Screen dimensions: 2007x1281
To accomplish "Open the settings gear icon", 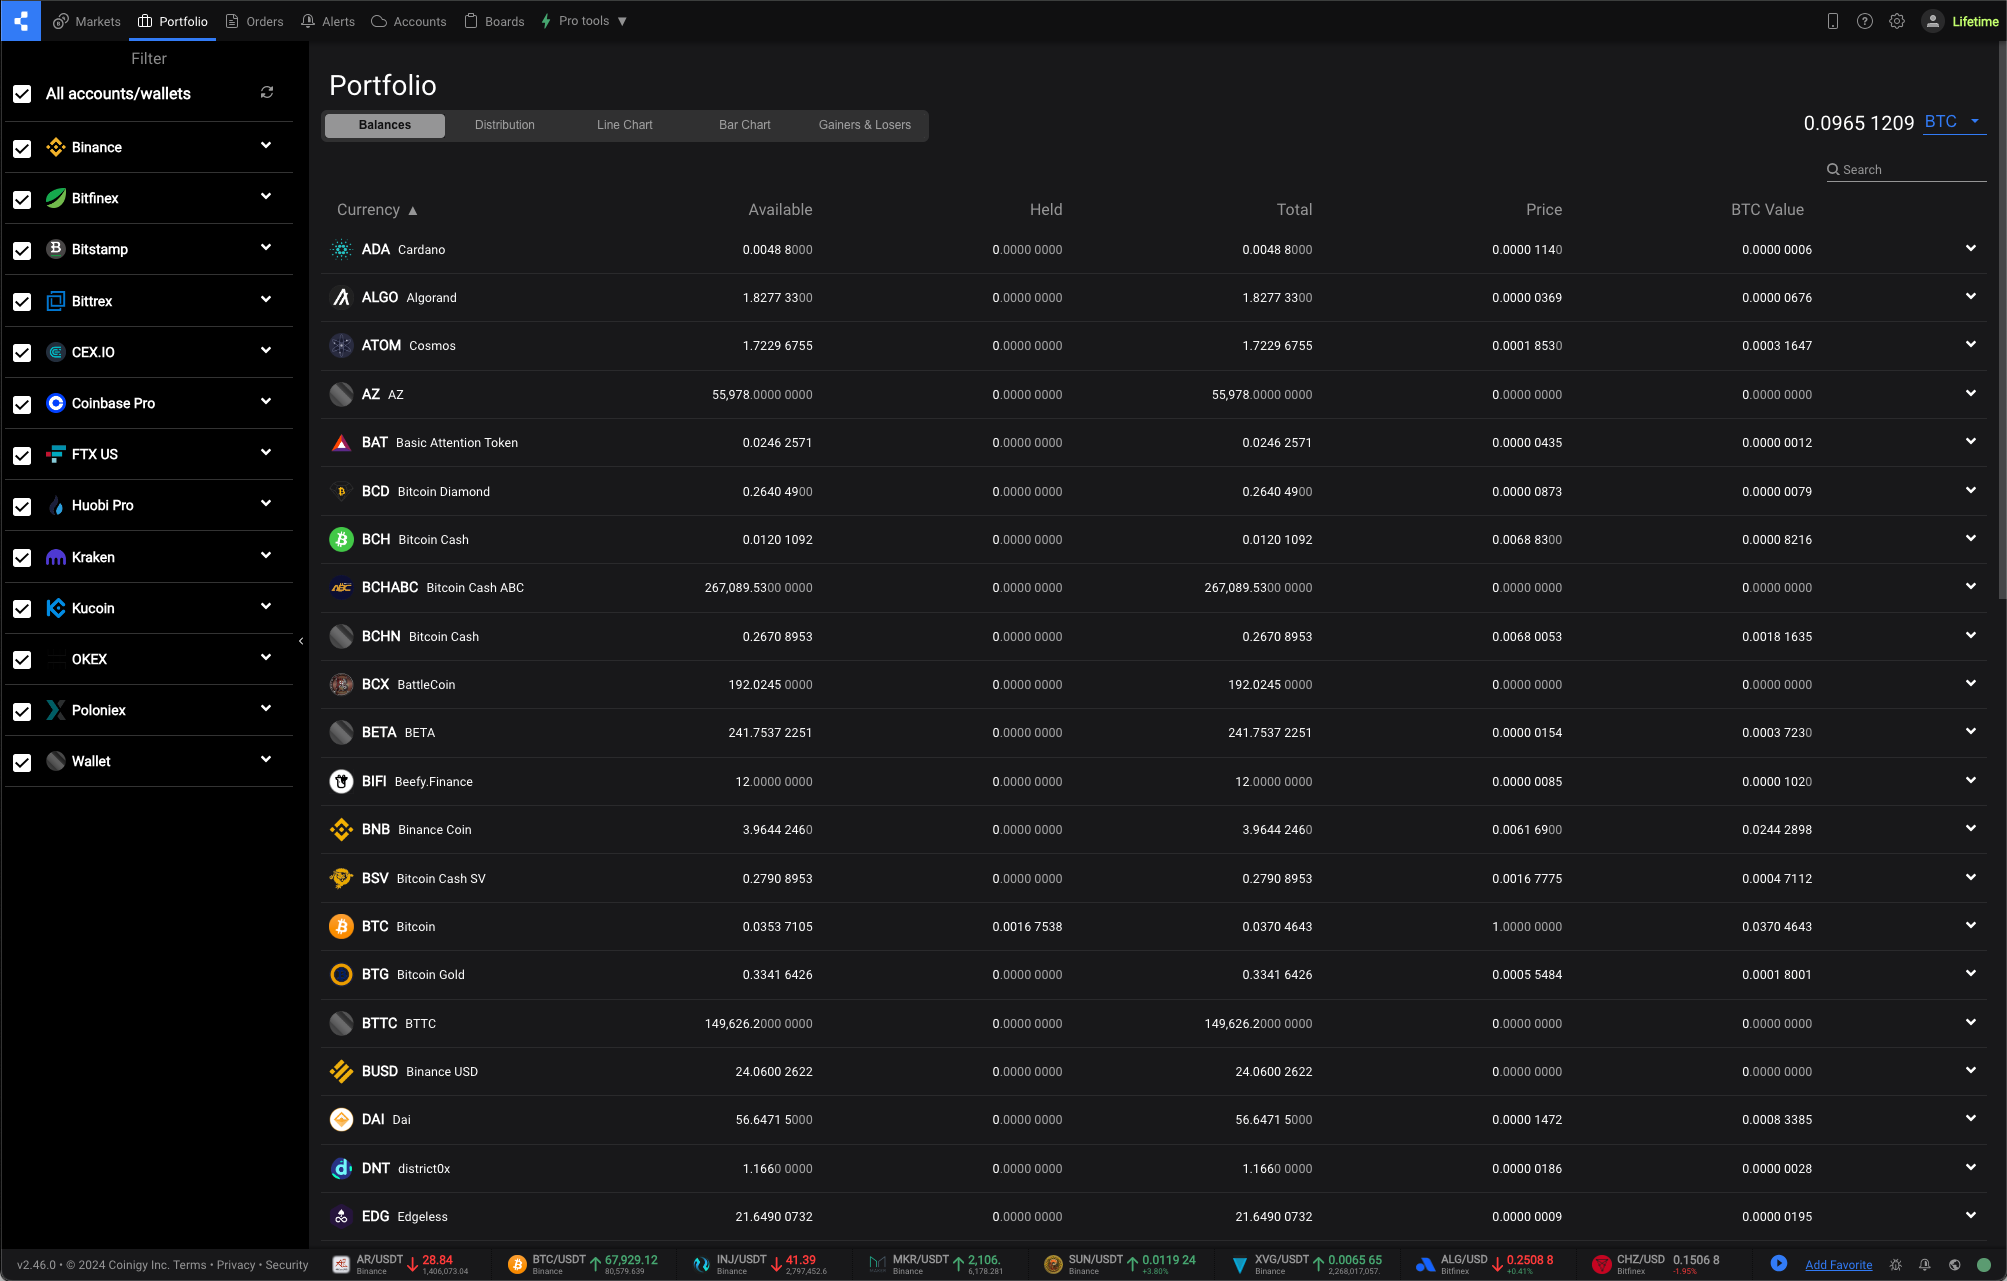I will [x=1897, y=21].
